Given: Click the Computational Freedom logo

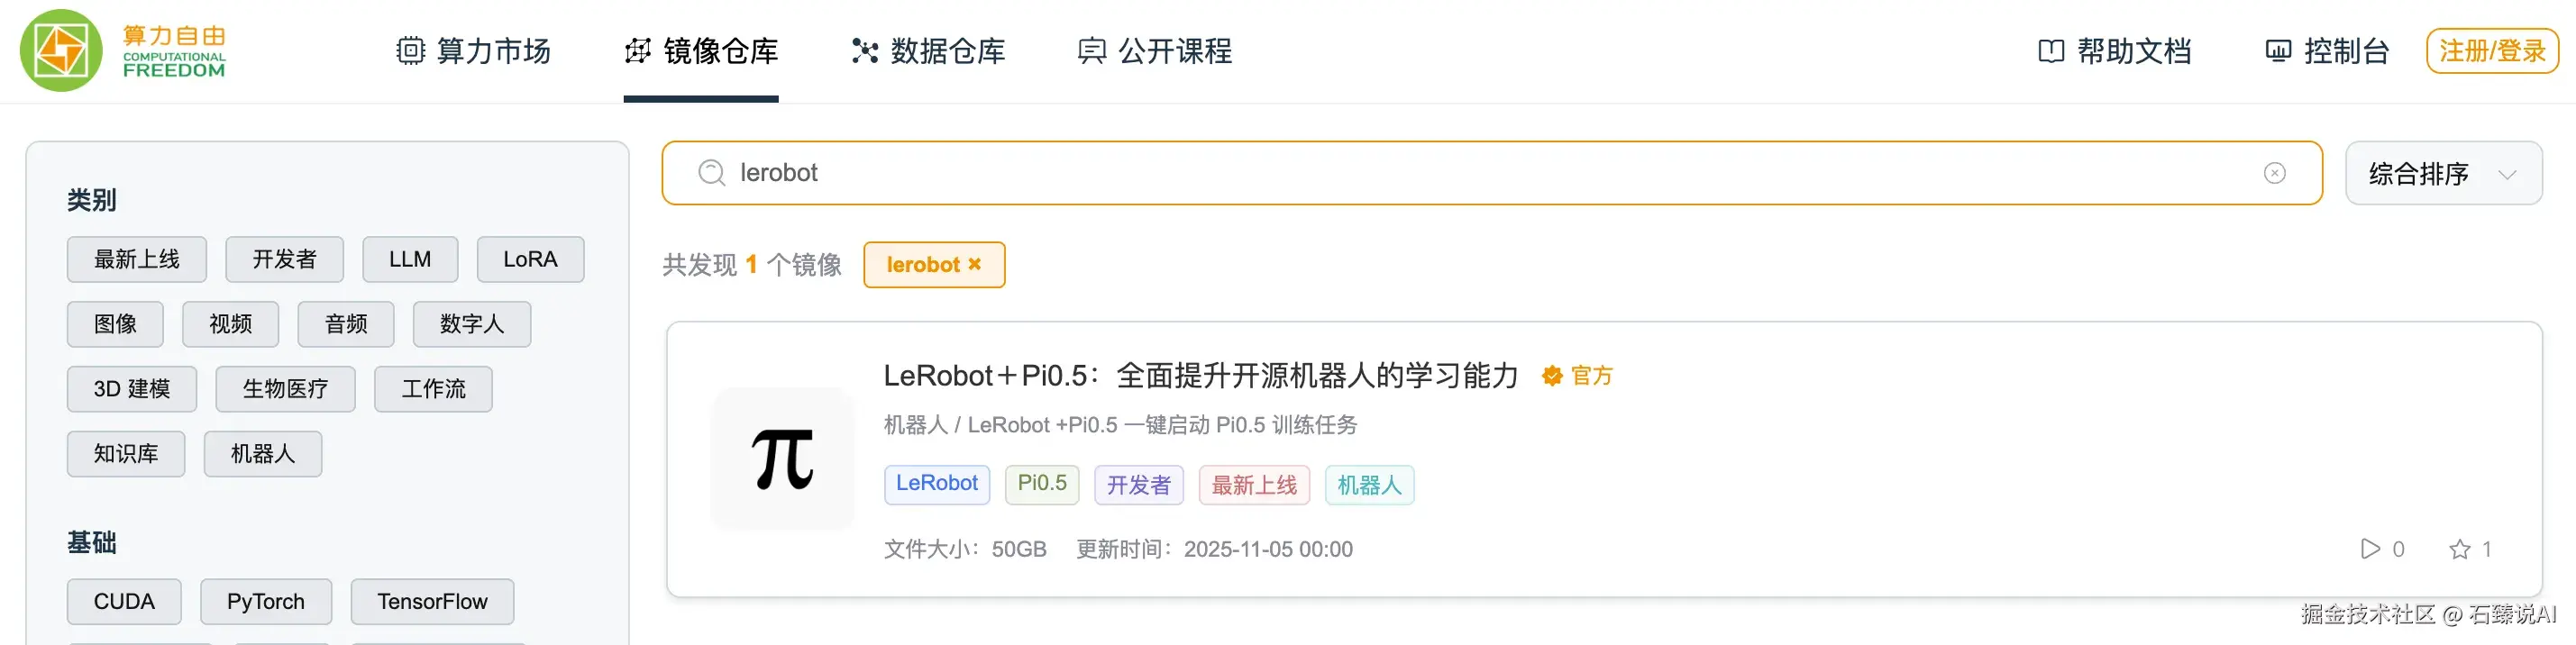Looking at the screenshot, I should pos(124,50).
